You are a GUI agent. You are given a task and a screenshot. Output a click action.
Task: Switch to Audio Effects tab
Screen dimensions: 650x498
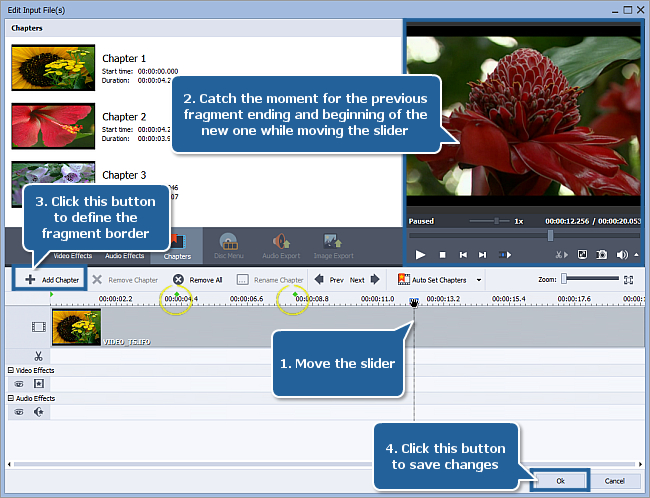click(x=124, y=256)
